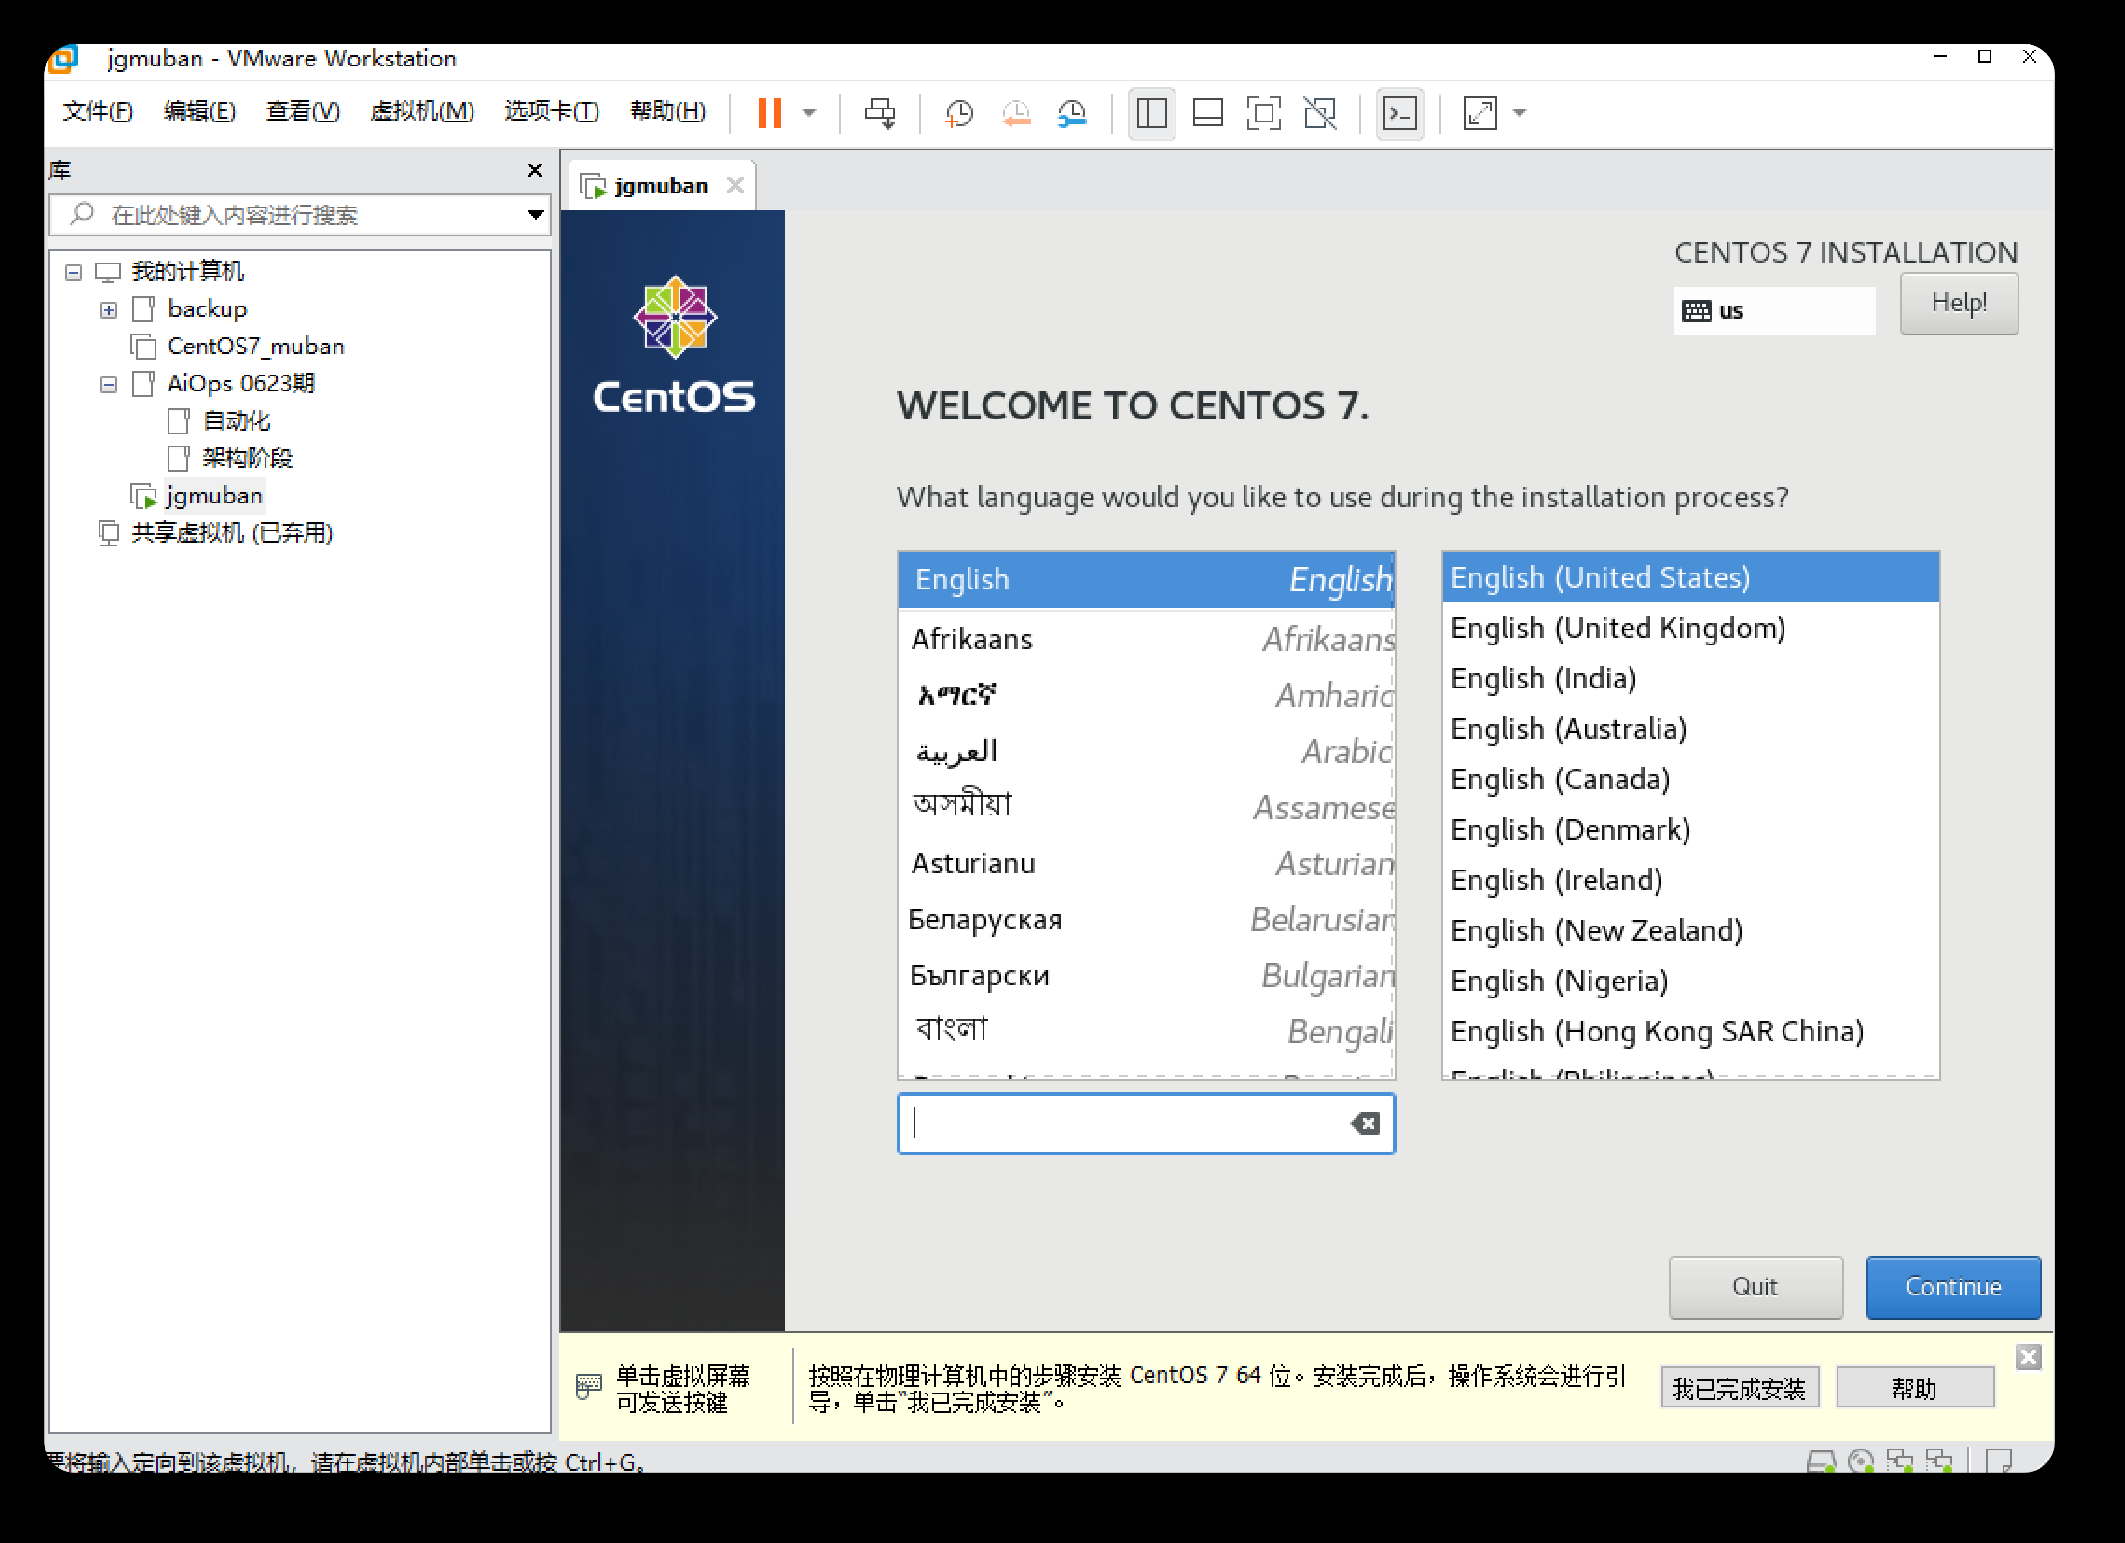Choose Bulgarian from the language list
The image size is (2125, 1543).
tap(1146, 975)
